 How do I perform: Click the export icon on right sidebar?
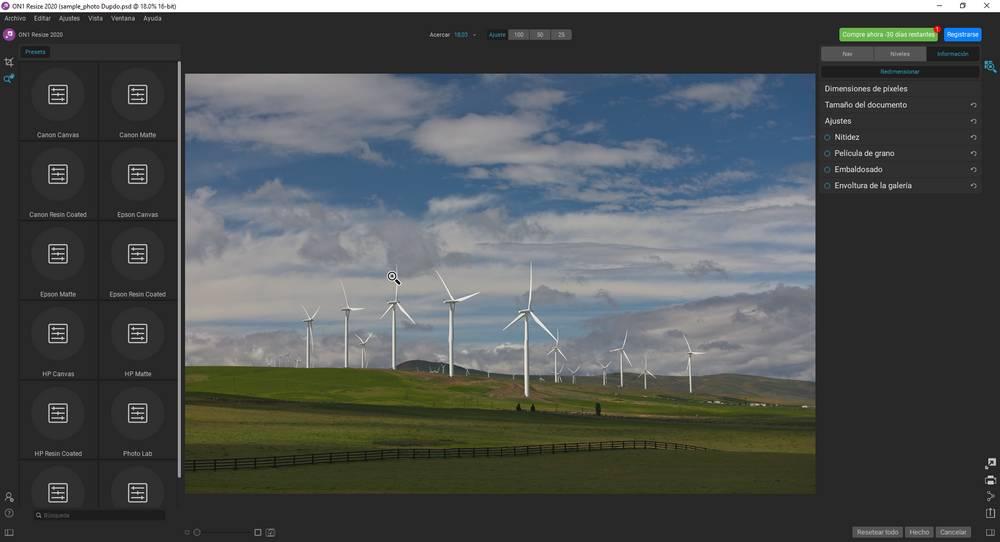click(990, 464)
